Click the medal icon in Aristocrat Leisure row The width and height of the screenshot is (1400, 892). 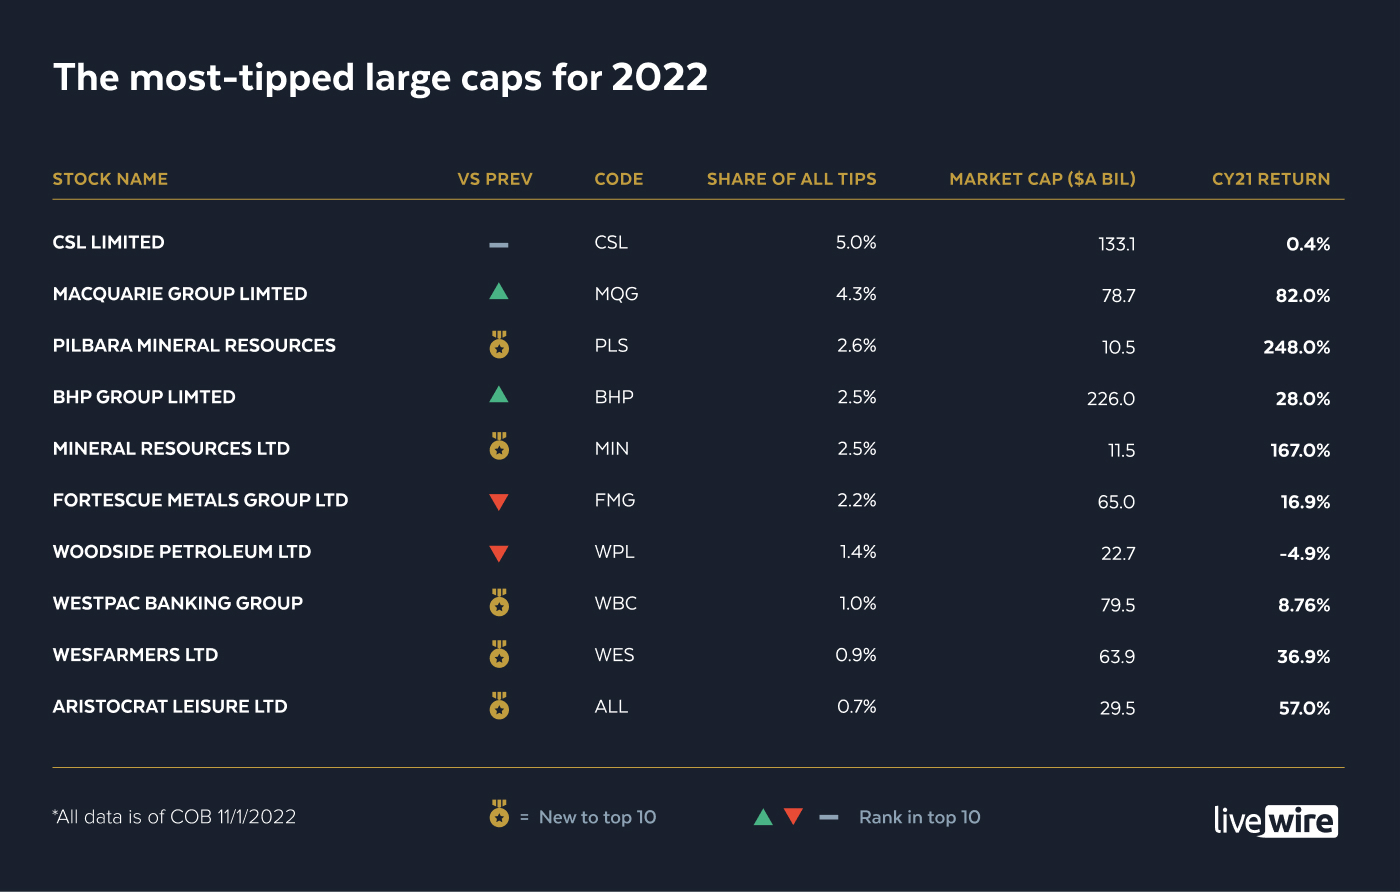click(499, 706)
